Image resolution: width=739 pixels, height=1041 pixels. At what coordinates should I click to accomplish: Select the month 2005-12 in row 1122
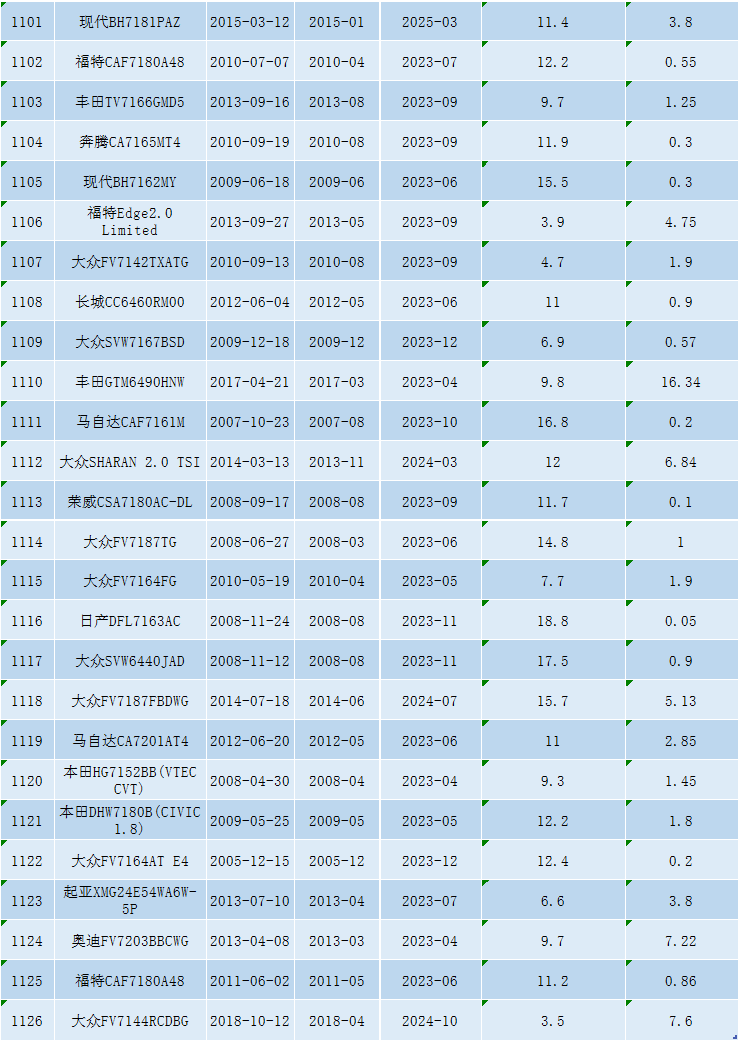point(337,861)
